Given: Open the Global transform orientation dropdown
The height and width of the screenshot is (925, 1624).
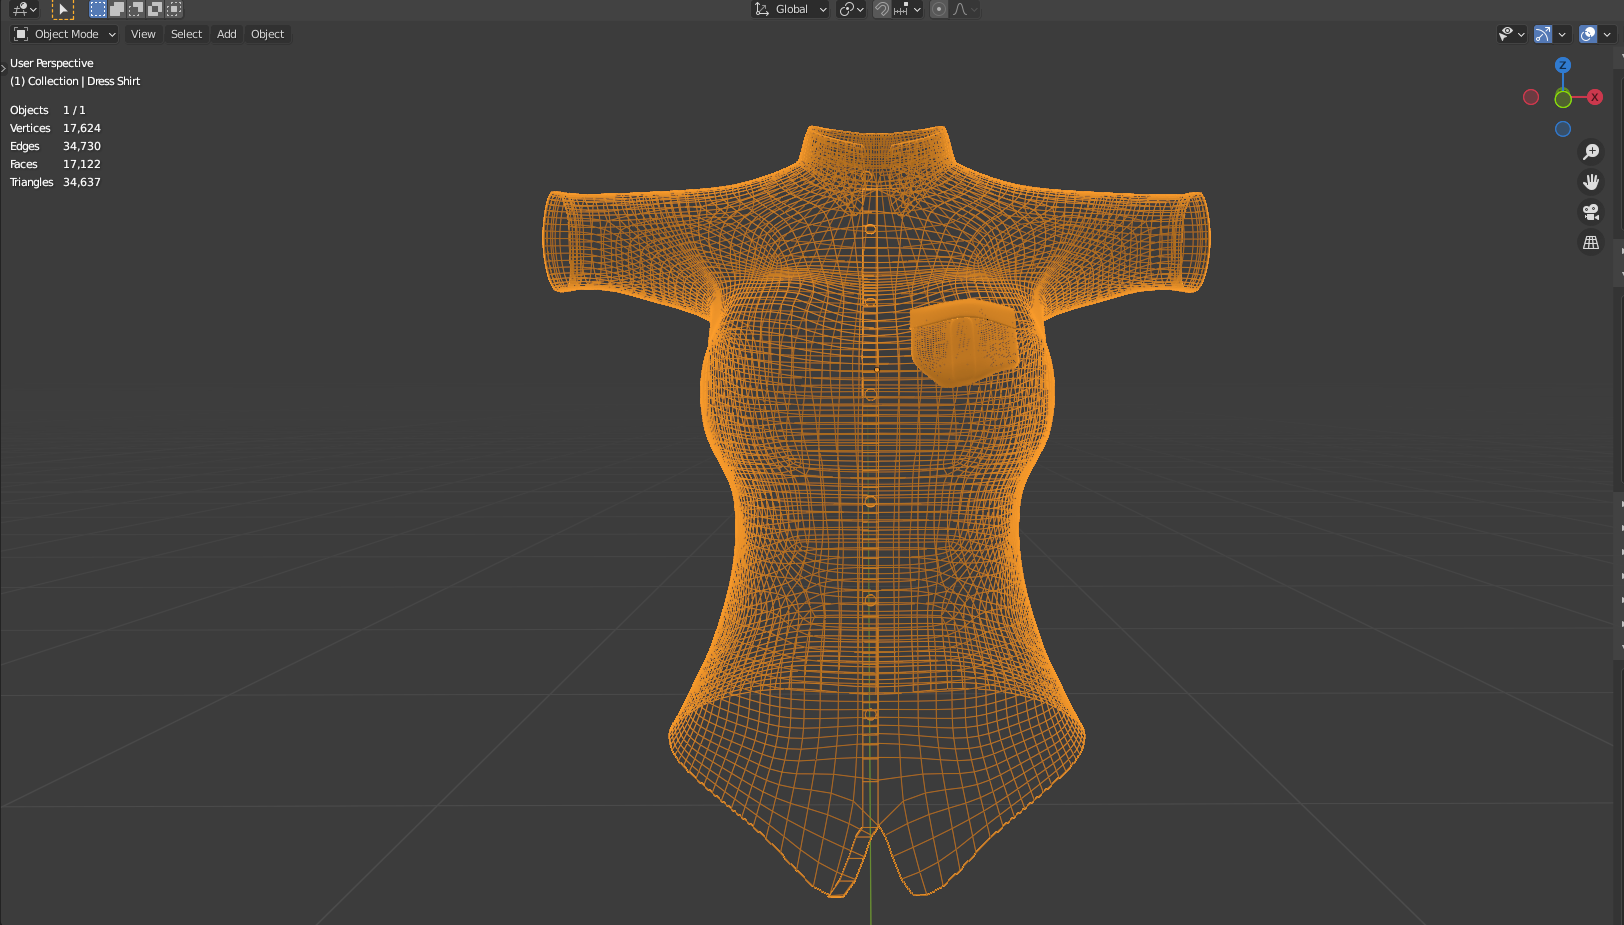Looking at the screenshot, I should click(x=790, y=9).
